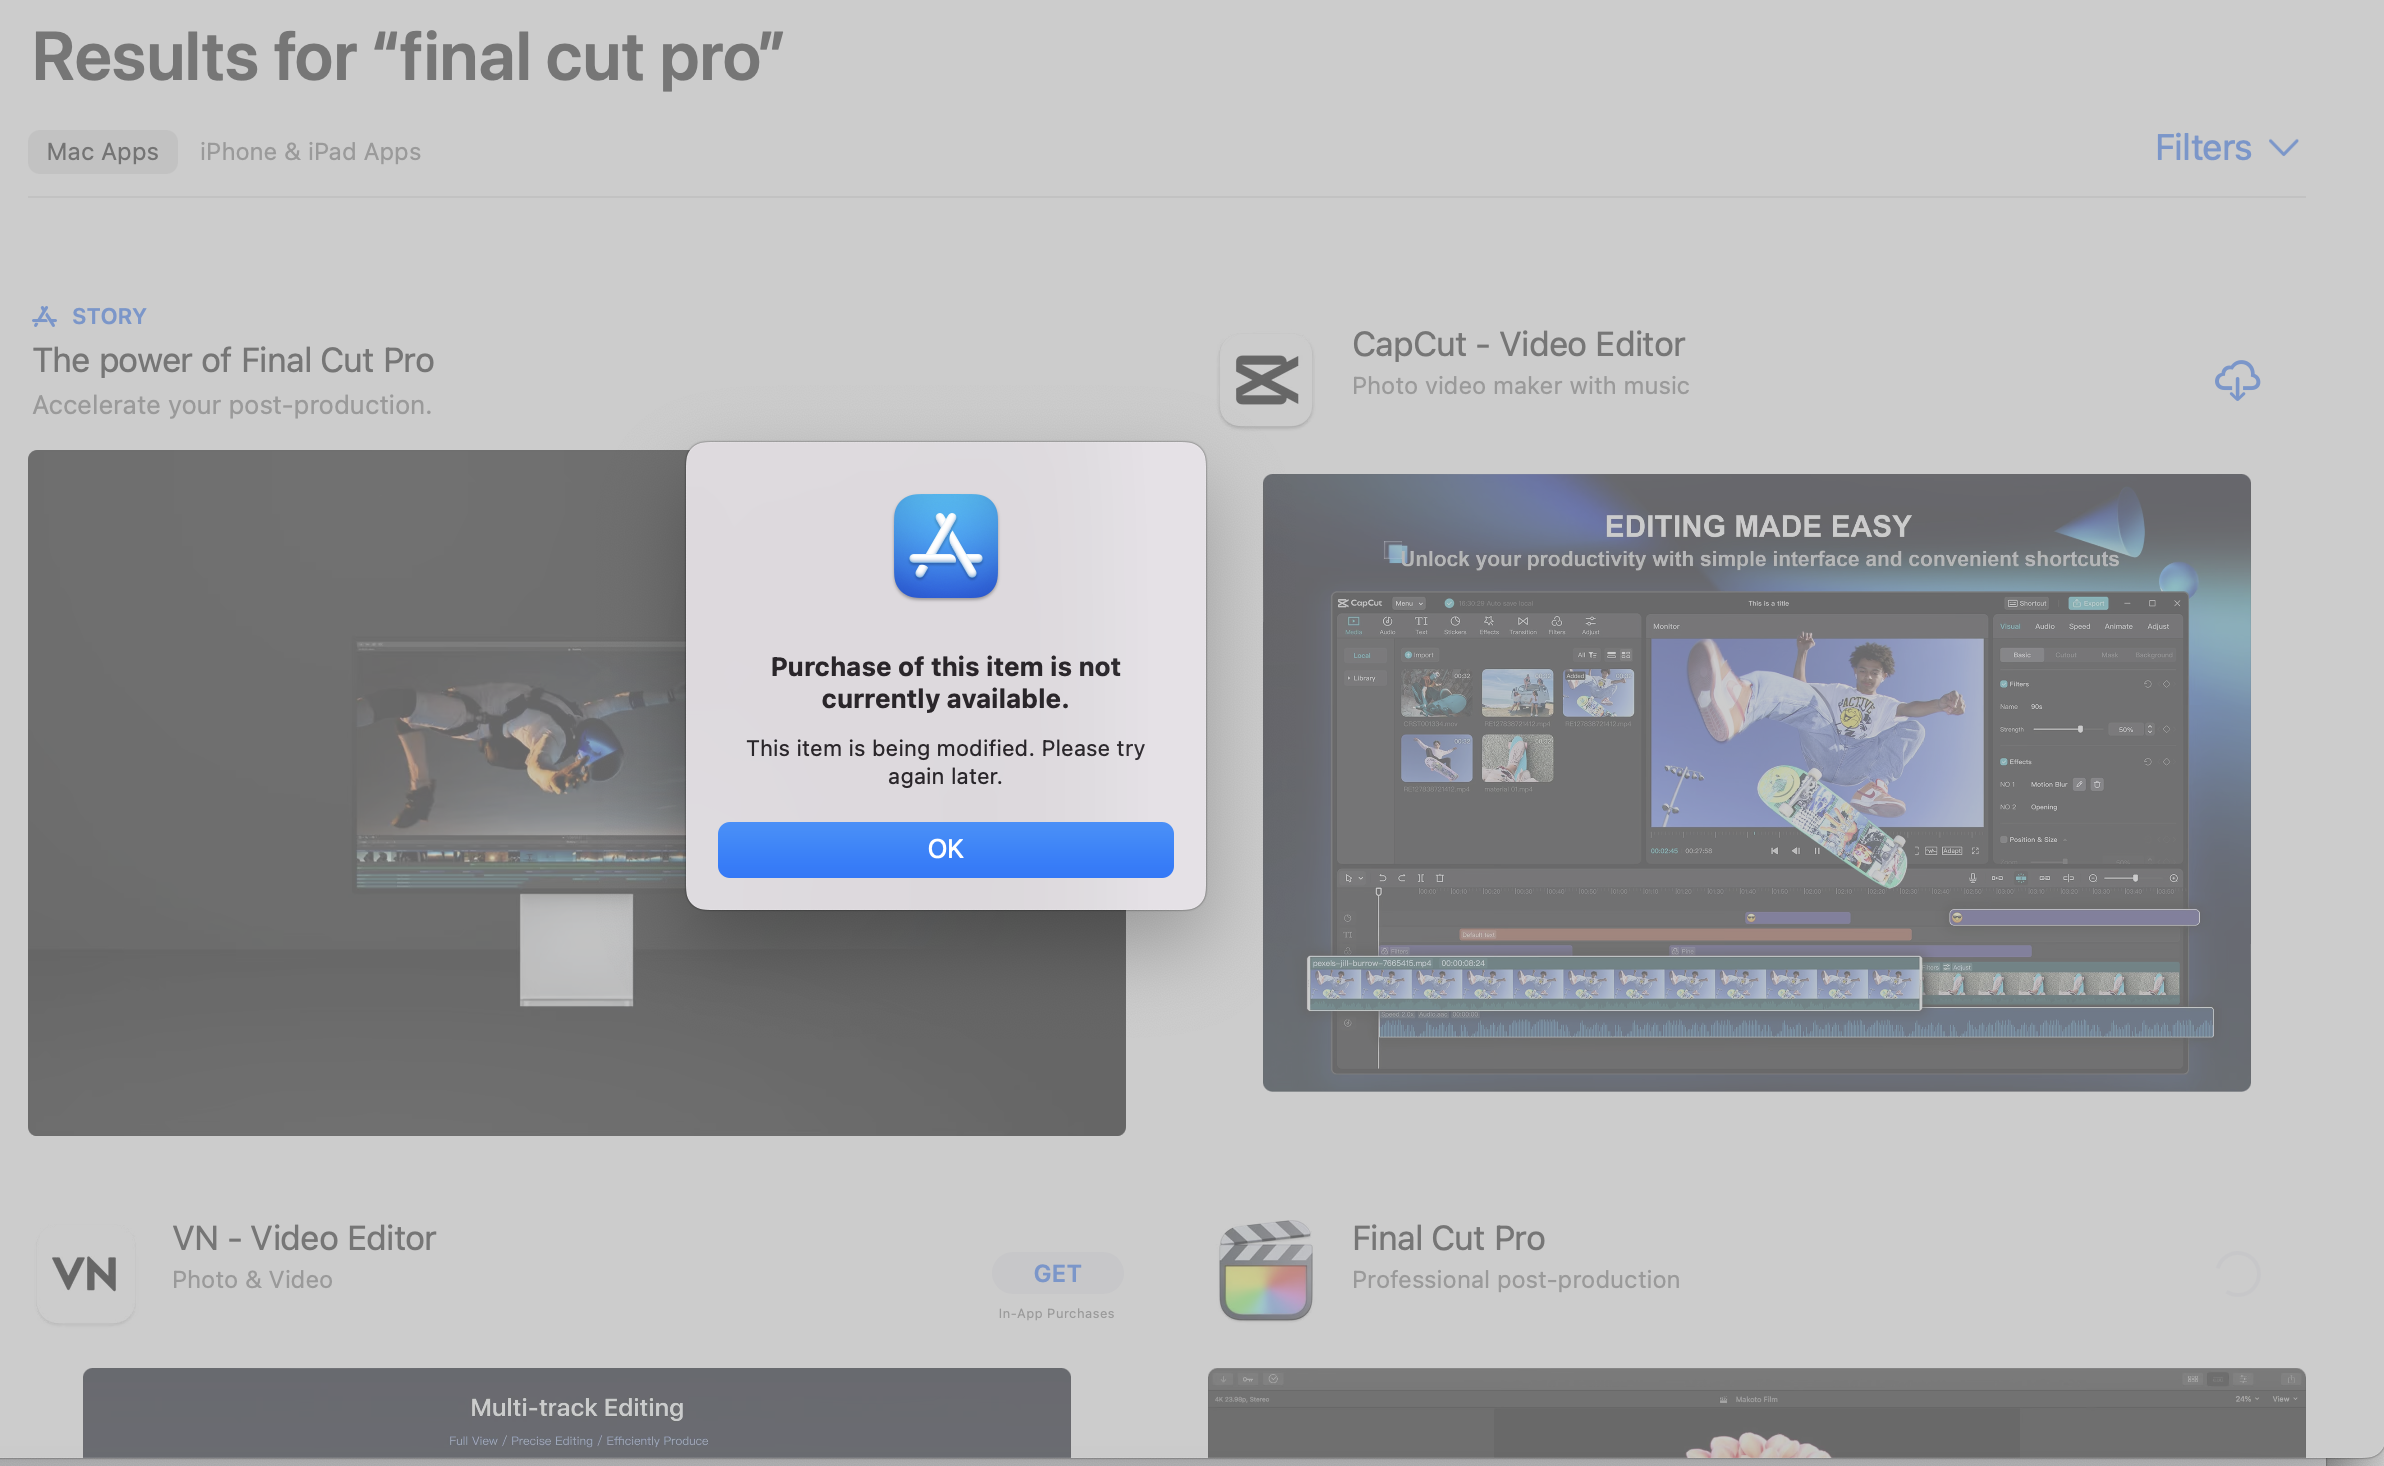Click CapCut cloud download icon

pyautogui.click(x=2237, y=380)
